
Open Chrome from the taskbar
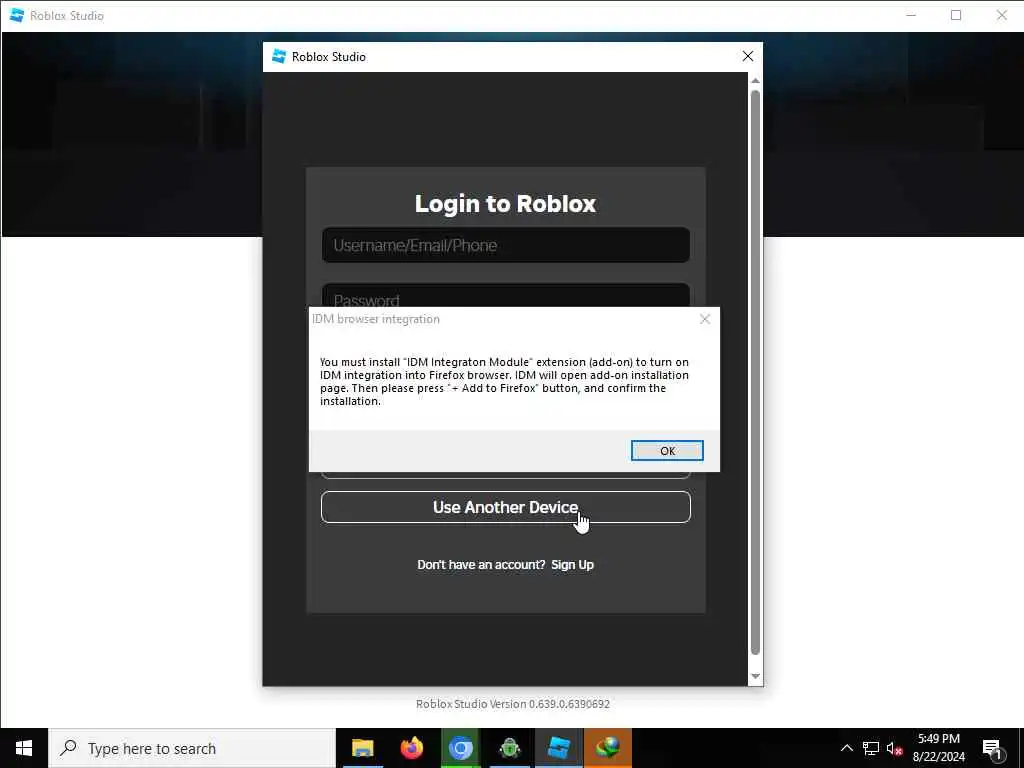[x=460, y=748]
